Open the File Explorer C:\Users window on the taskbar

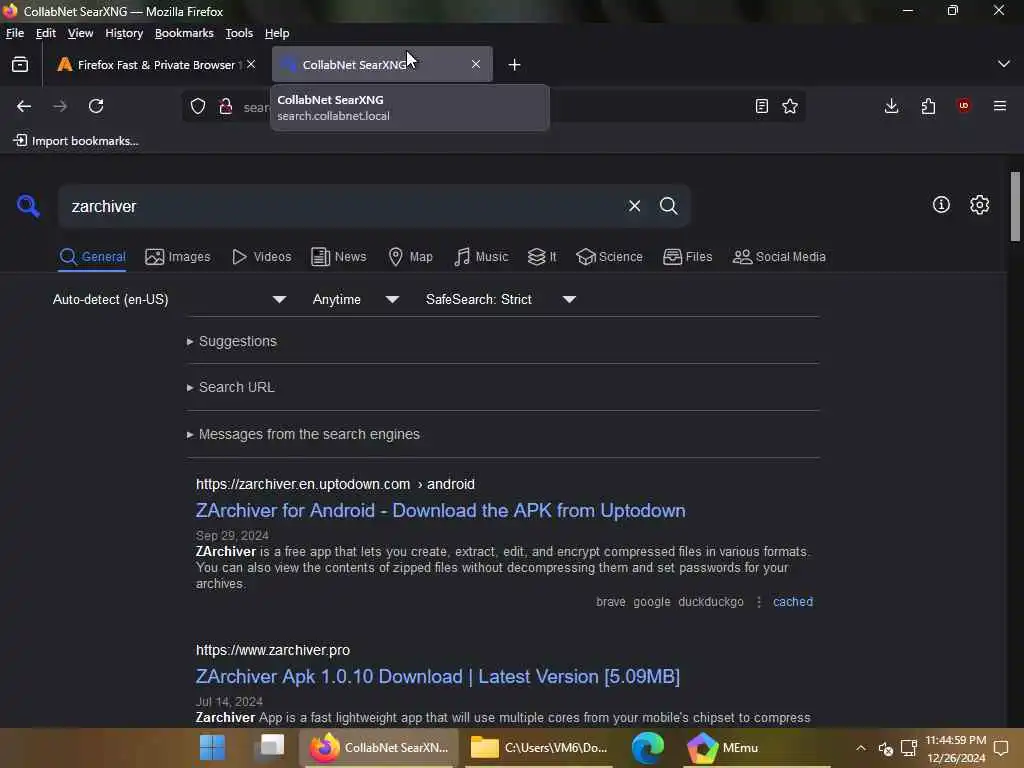(x=539, y=748)
